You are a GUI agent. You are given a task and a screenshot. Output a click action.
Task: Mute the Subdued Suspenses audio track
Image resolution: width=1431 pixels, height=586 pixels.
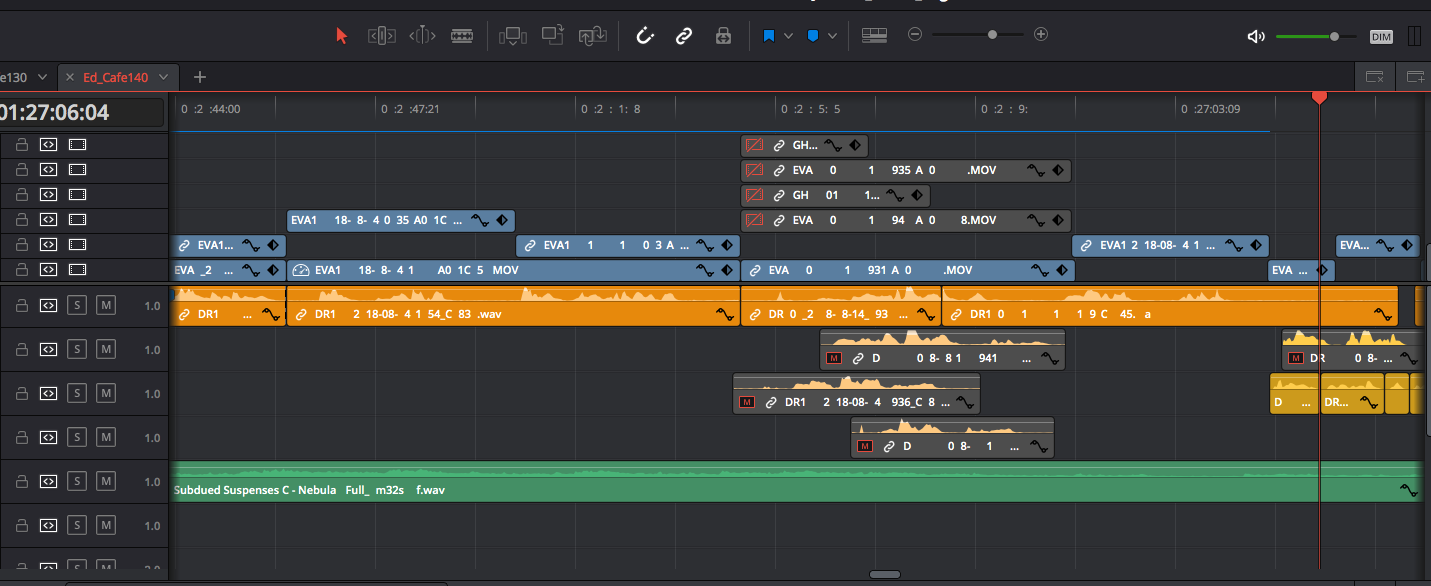pos(105,482)
